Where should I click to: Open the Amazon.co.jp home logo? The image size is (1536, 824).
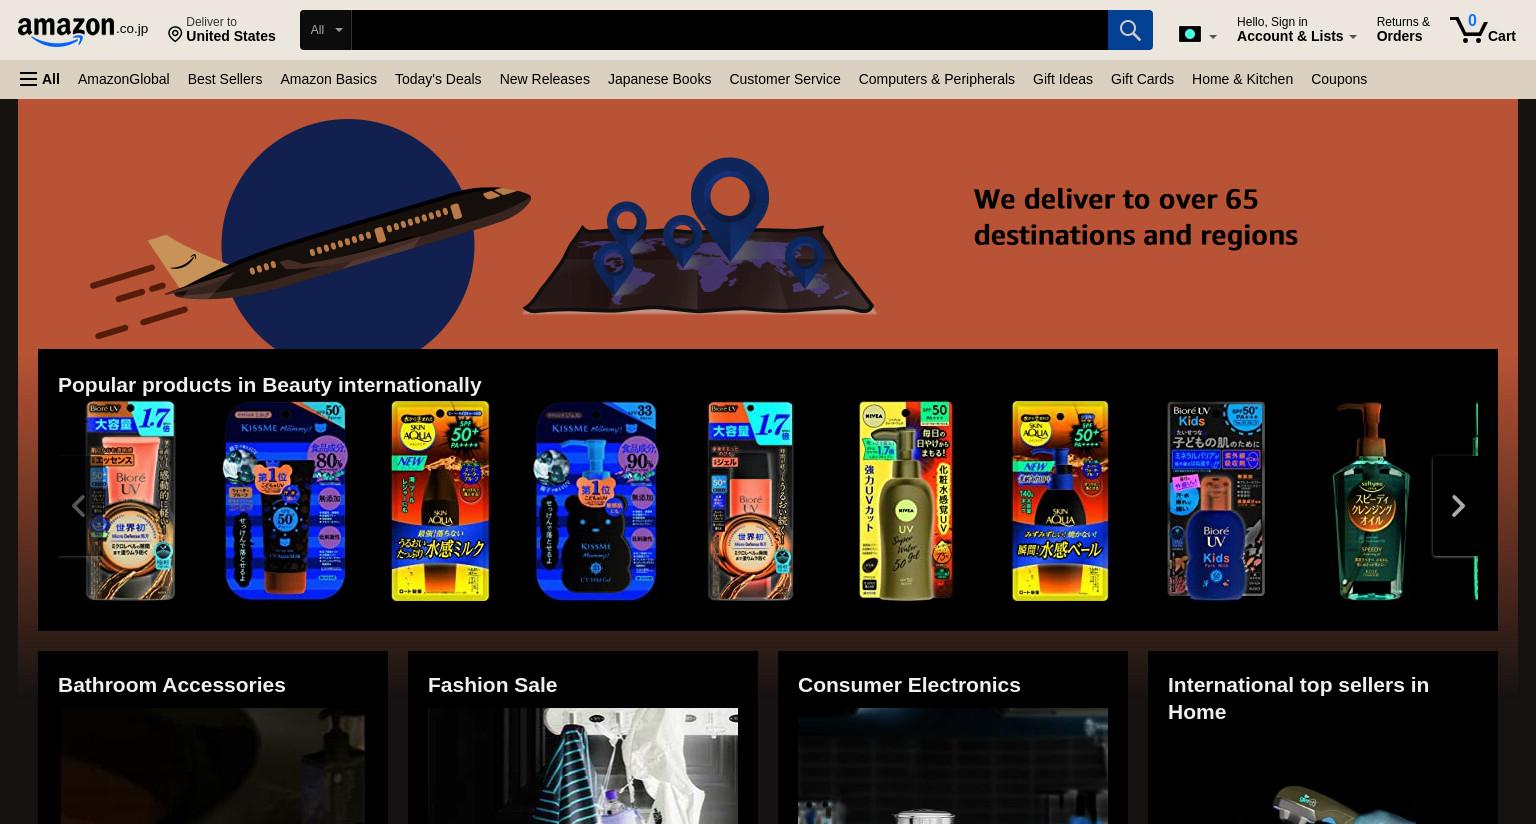(x=82, y=31)
